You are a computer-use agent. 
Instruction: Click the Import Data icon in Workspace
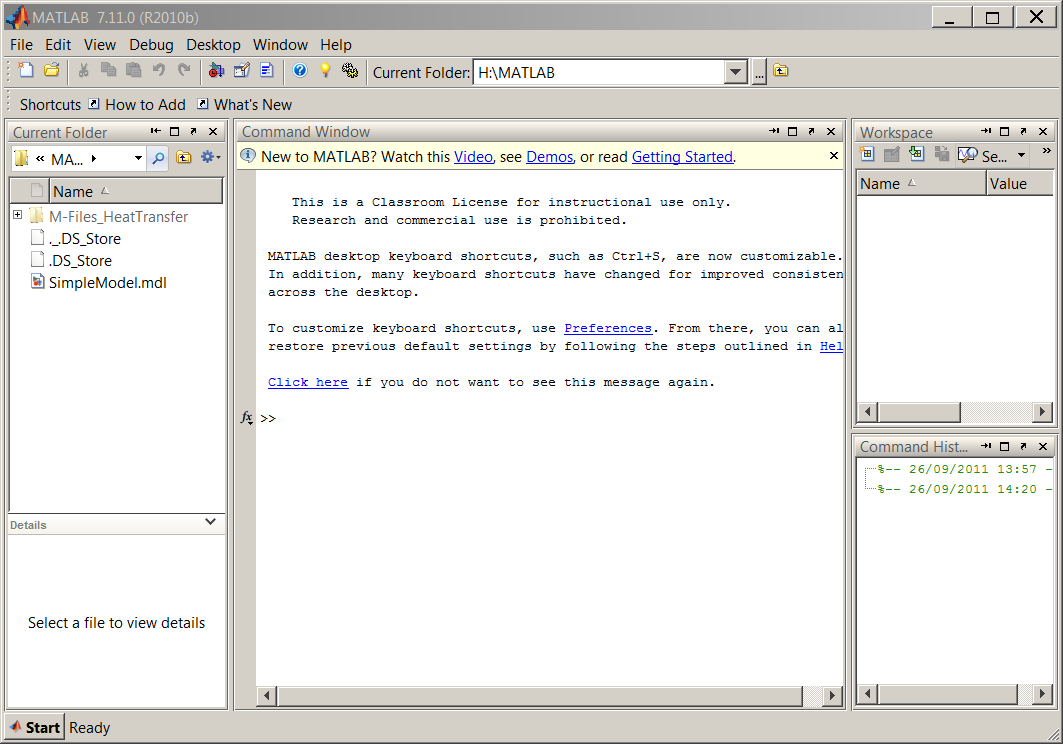pos(917,155)
